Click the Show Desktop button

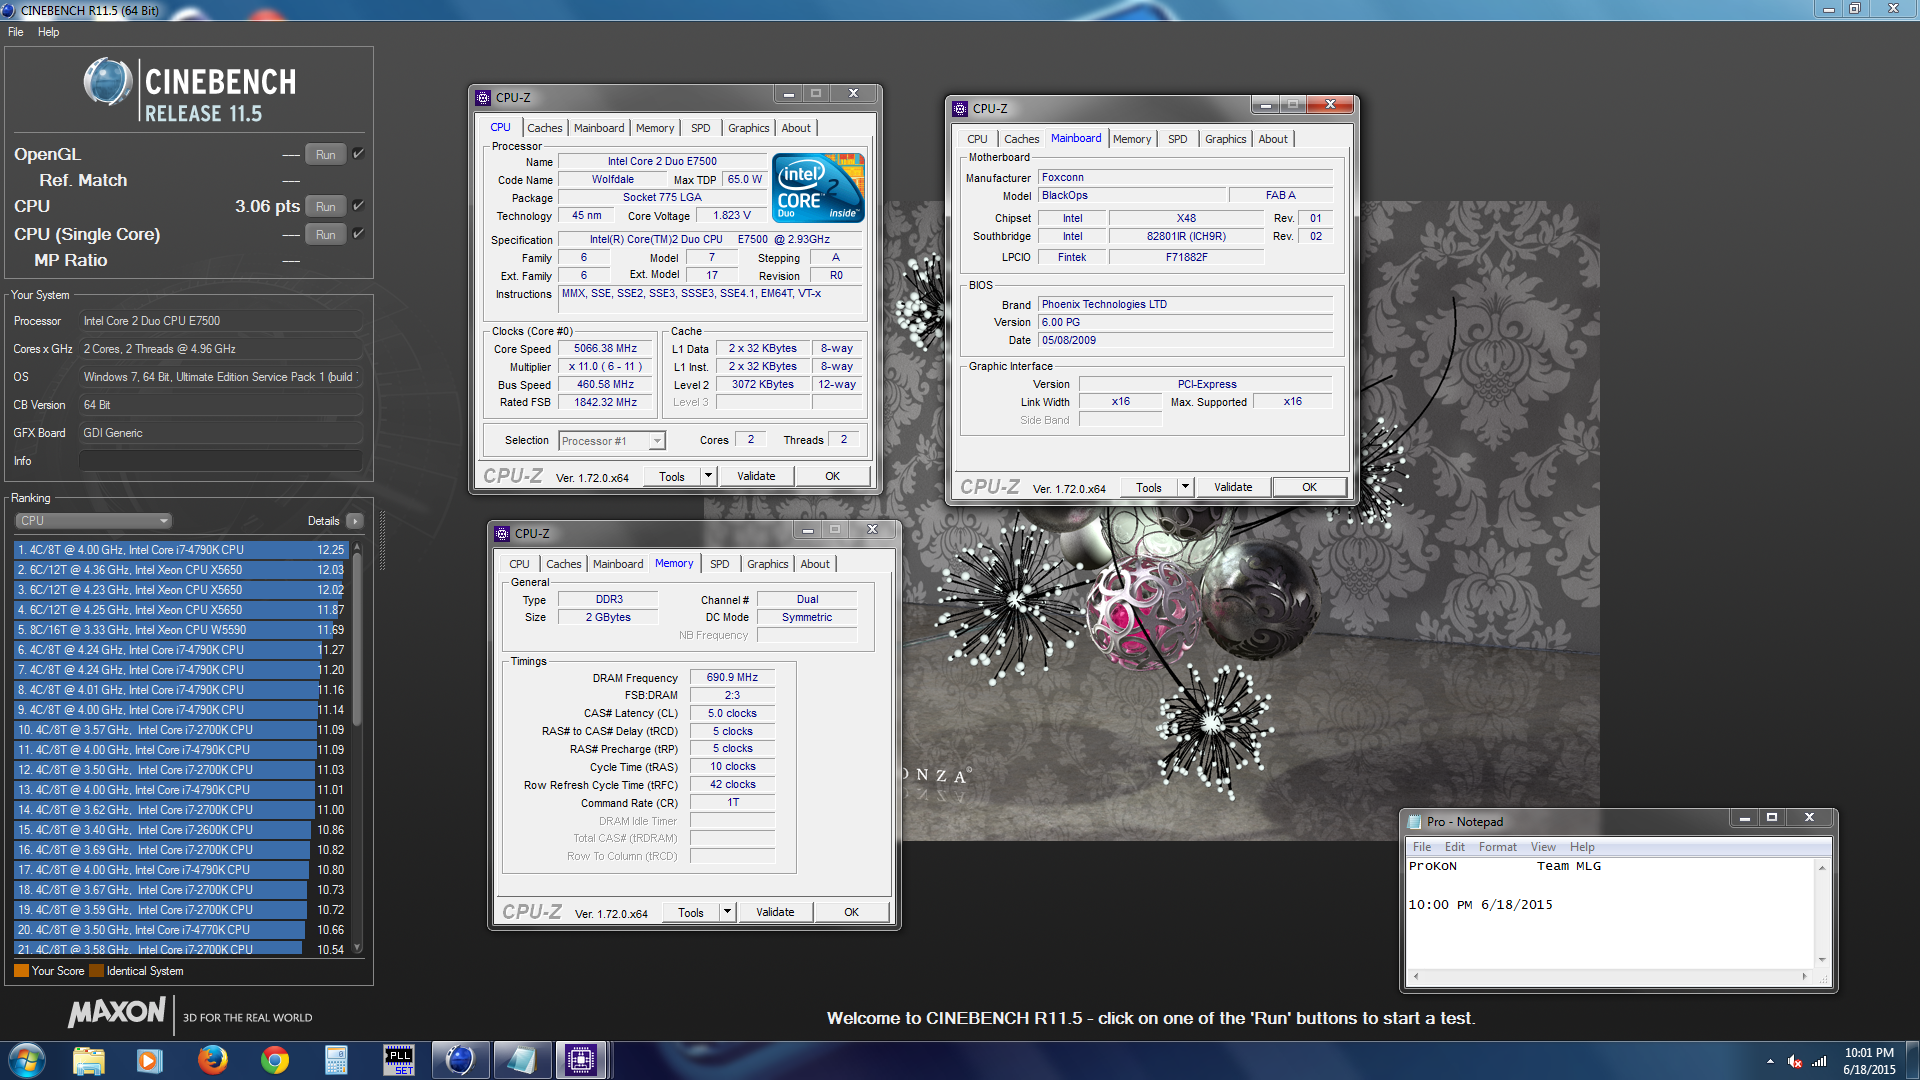click(1912, 1061)
